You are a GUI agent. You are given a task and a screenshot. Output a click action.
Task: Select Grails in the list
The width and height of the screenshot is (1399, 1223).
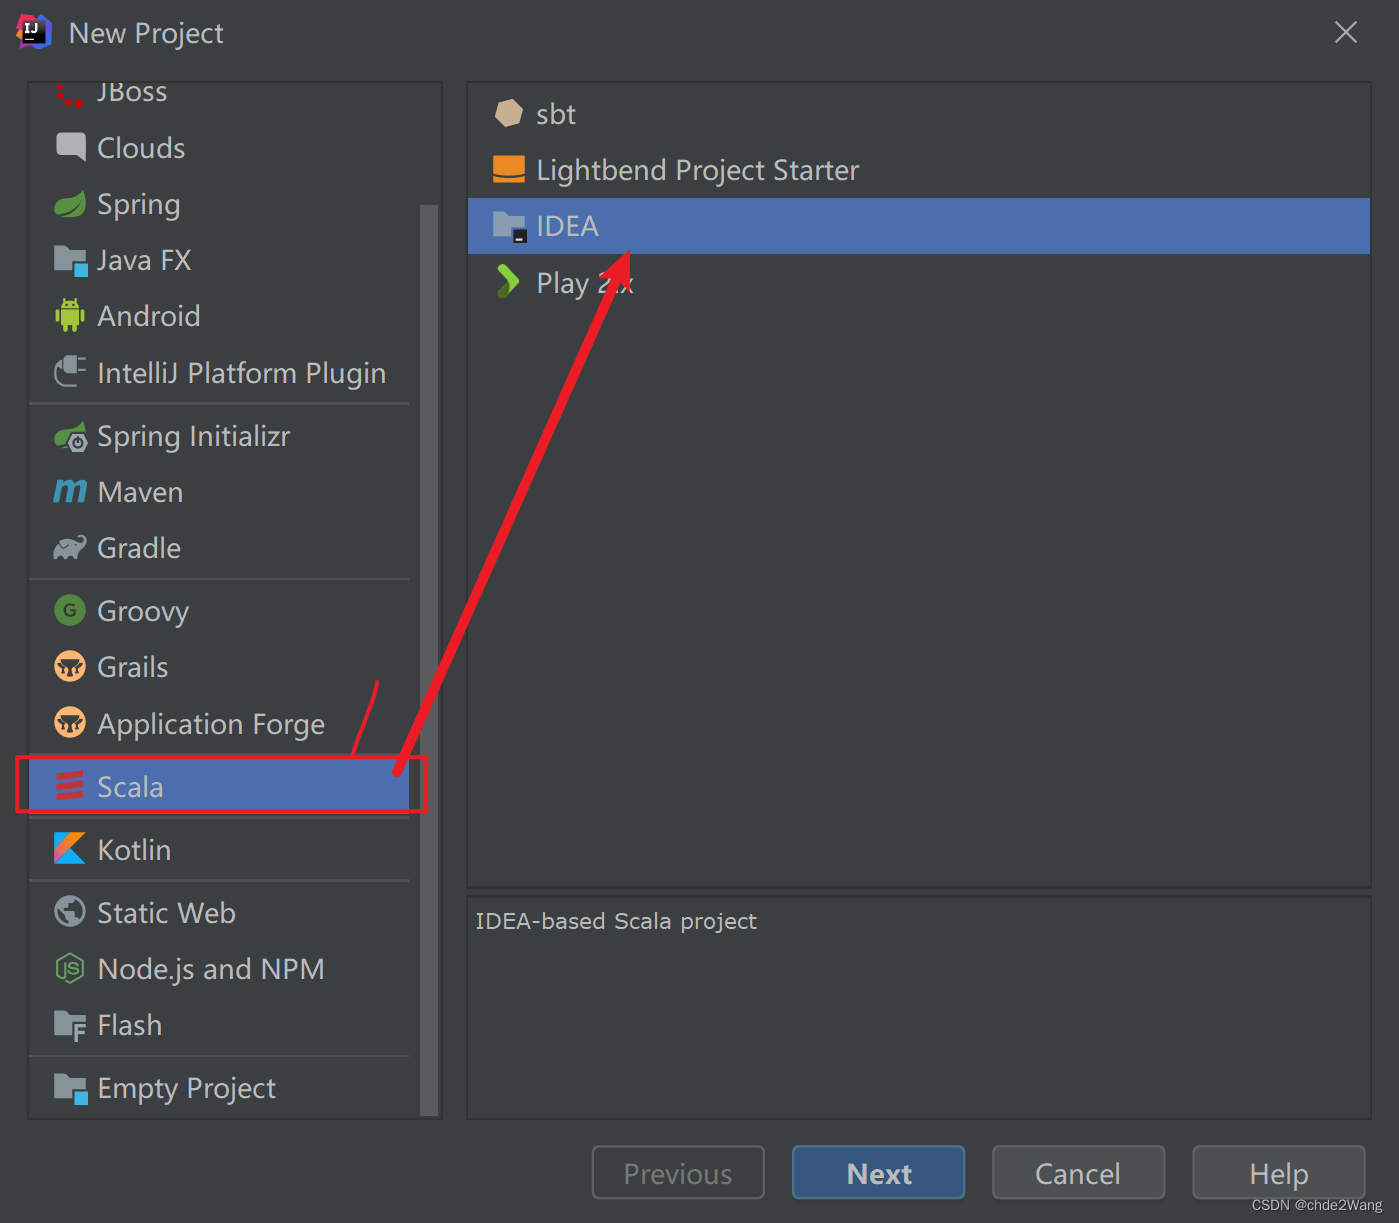point(220,666)
